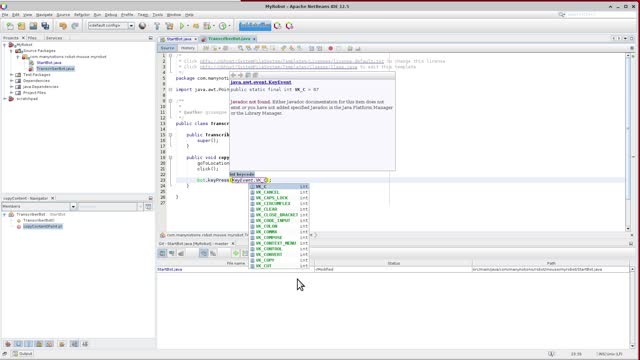Open the Refactor menu

(82, 15)
